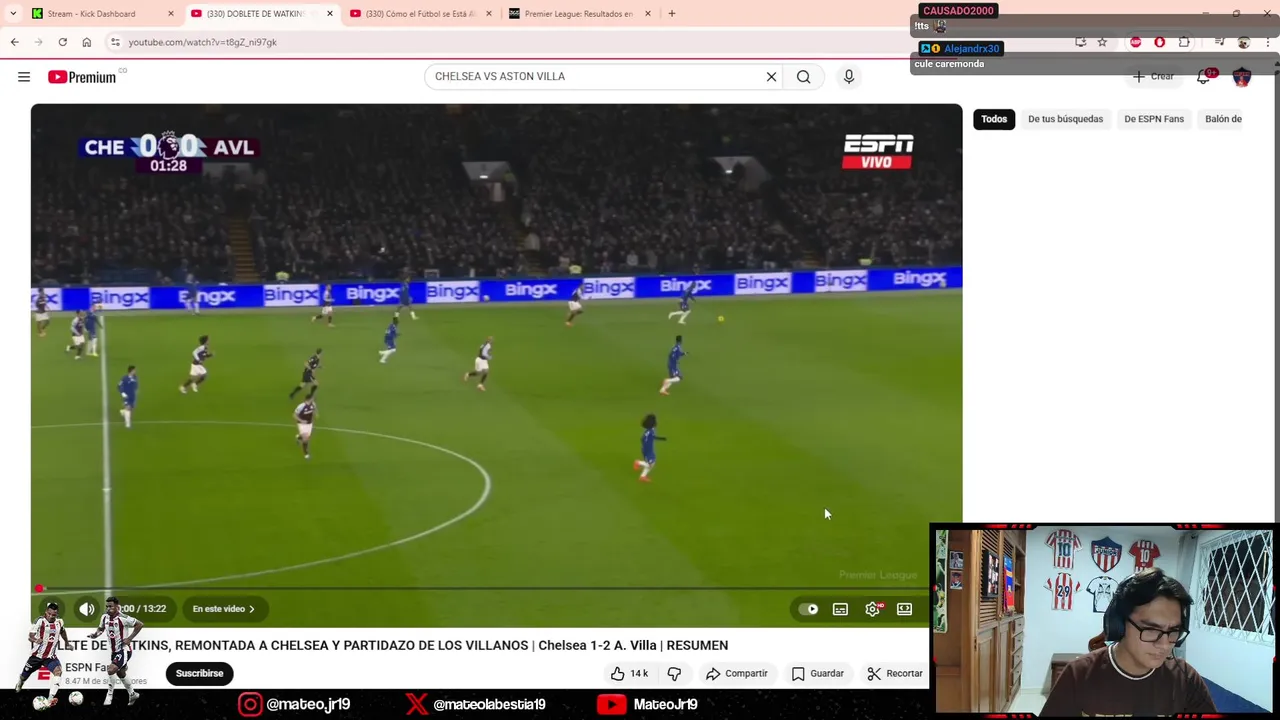Open browser media controls icon
Screen dimensions: 1280x720
(1219, 42)
